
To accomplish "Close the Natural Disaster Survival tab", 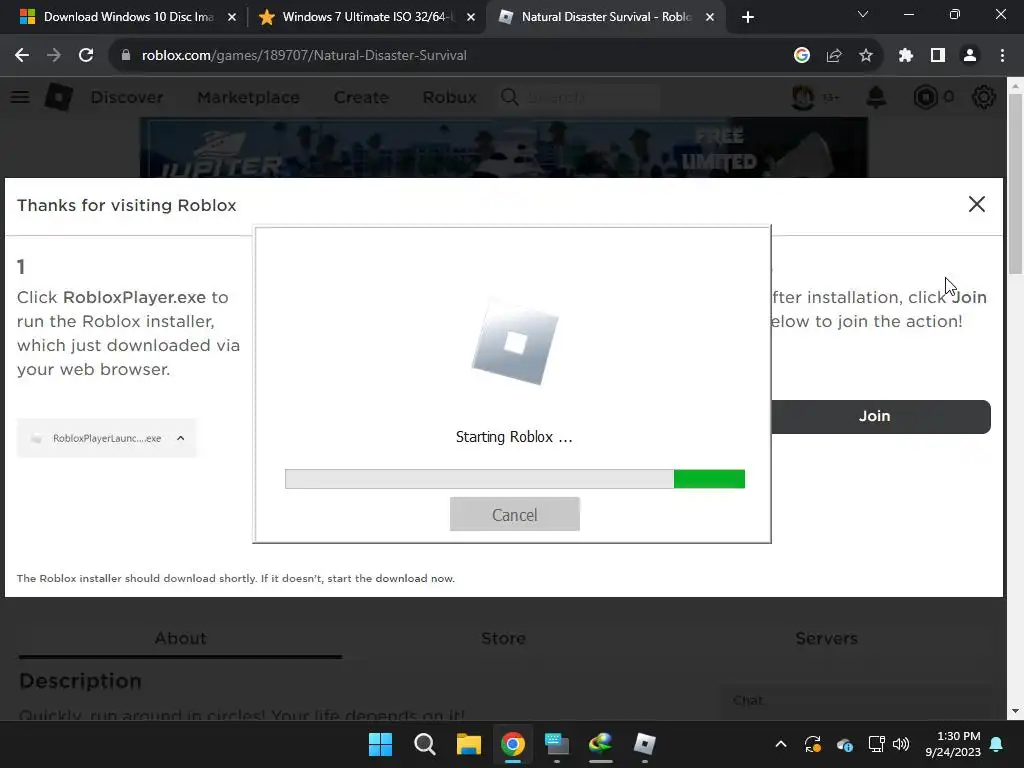I will tap(710, 18).
